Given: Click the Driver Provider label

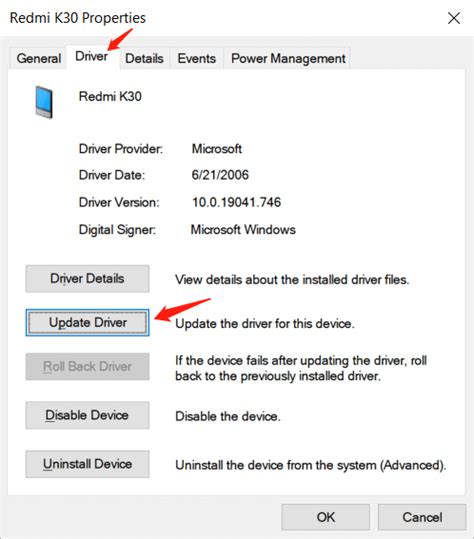Looking at the screenshot, I should (121, 149).
